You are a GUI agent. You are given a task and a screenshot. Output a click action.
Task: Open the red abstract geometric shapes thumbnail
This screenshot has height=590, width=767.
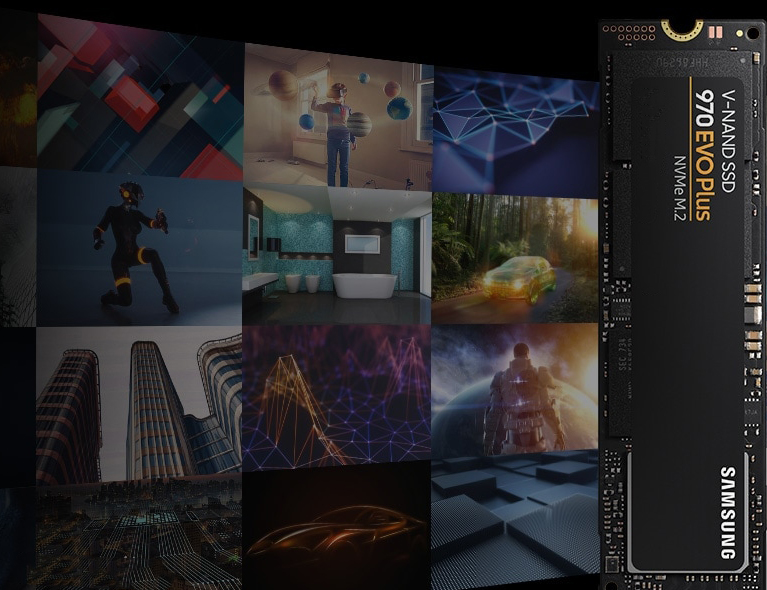click(x=140, y=97)
